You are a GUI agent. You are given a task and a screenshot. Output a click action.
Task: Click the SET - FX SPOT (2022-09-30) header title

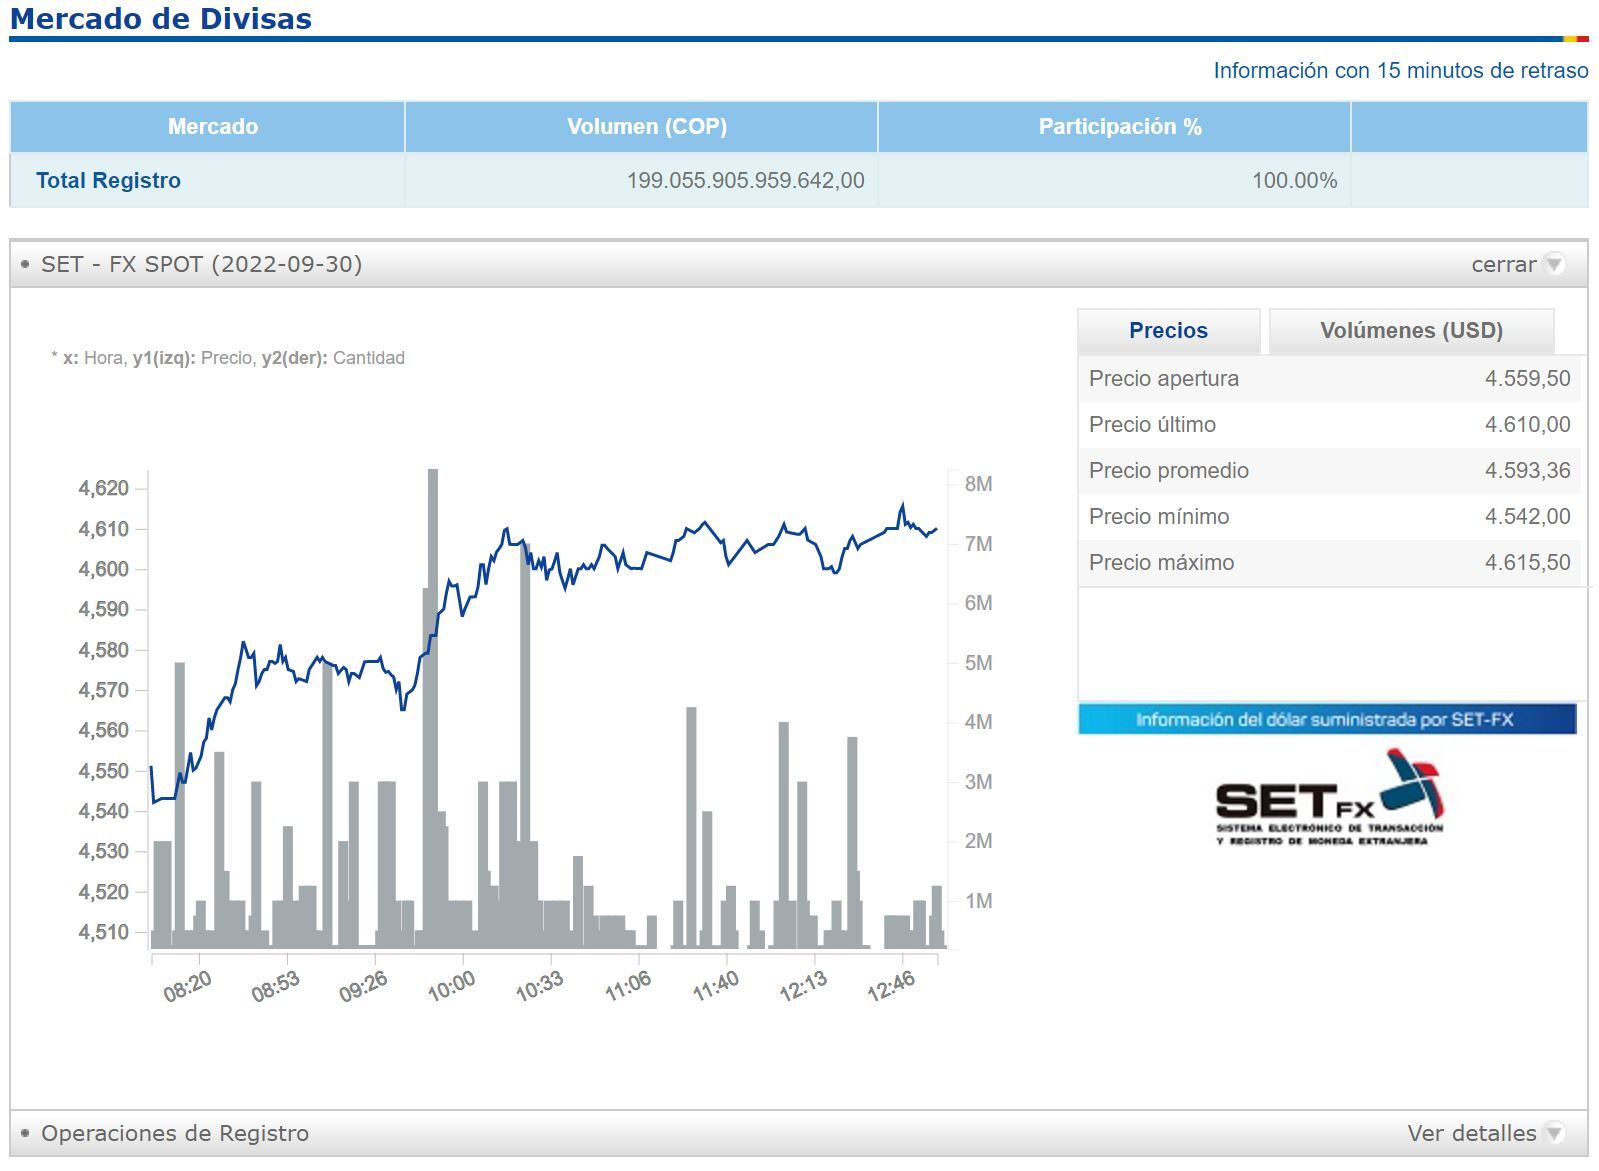[201, 264]
